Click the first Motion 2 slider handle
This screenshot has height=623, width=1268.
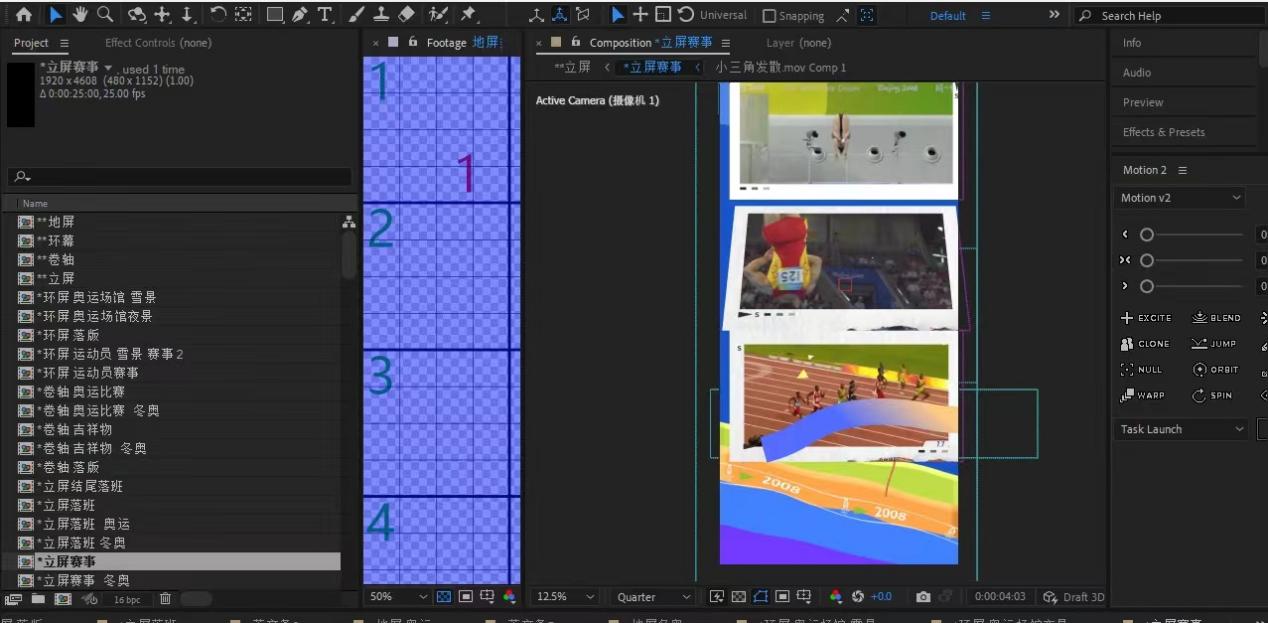coord(1147,235)
